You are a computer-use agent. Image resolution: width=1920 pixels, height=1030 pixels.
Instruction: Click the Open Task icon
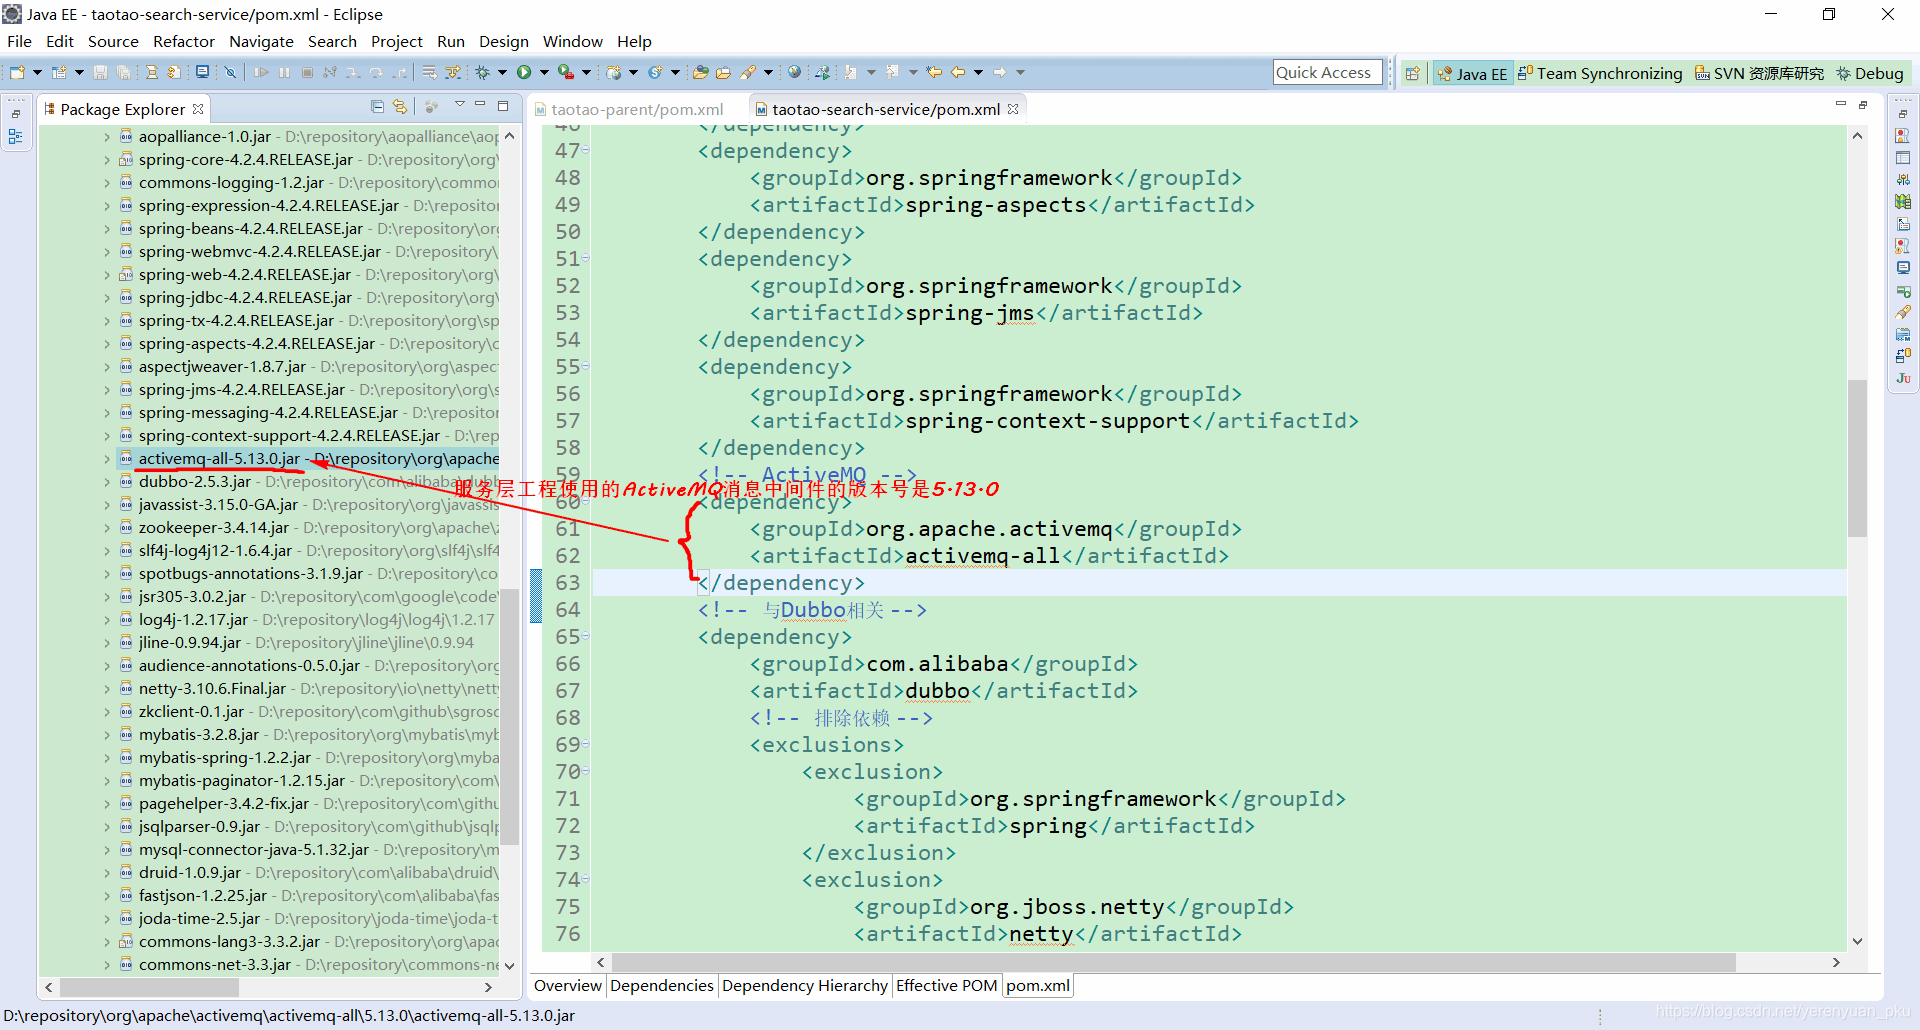pyautogui.click(x=723, y=72)
